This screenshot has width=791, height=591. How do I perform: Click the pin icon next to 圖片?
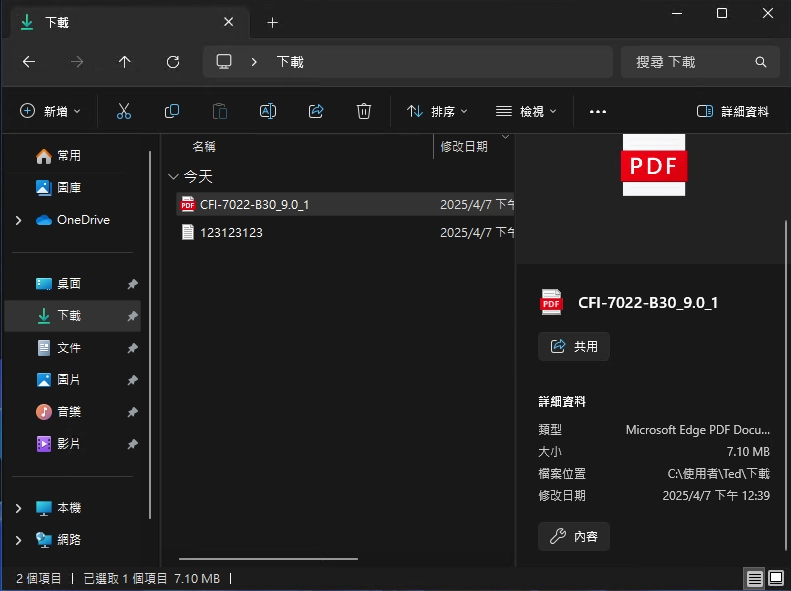point(132,380)
